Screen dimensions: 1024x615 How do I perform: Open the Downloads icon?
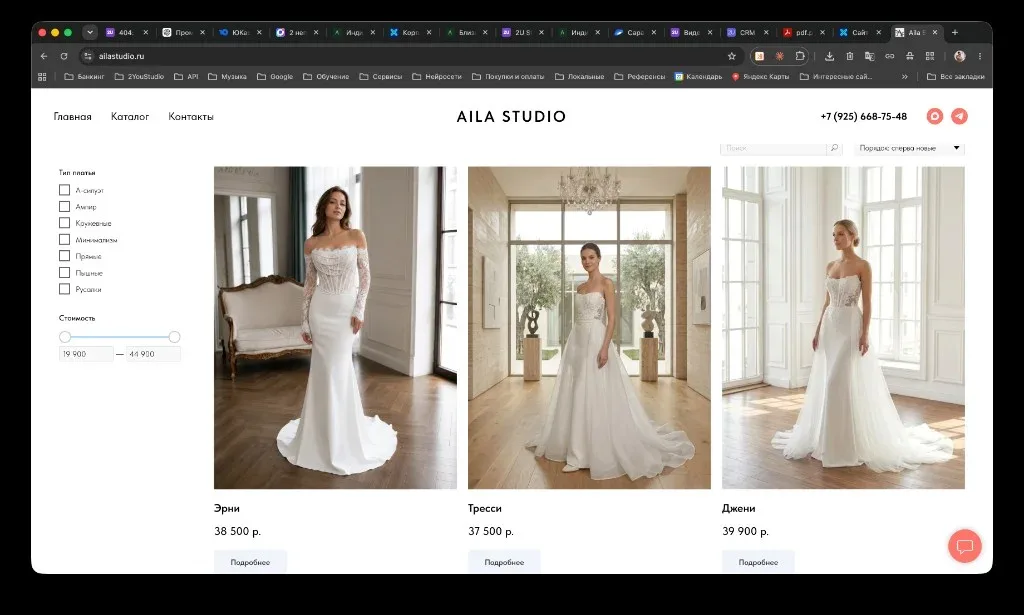(x=829, y=56)
